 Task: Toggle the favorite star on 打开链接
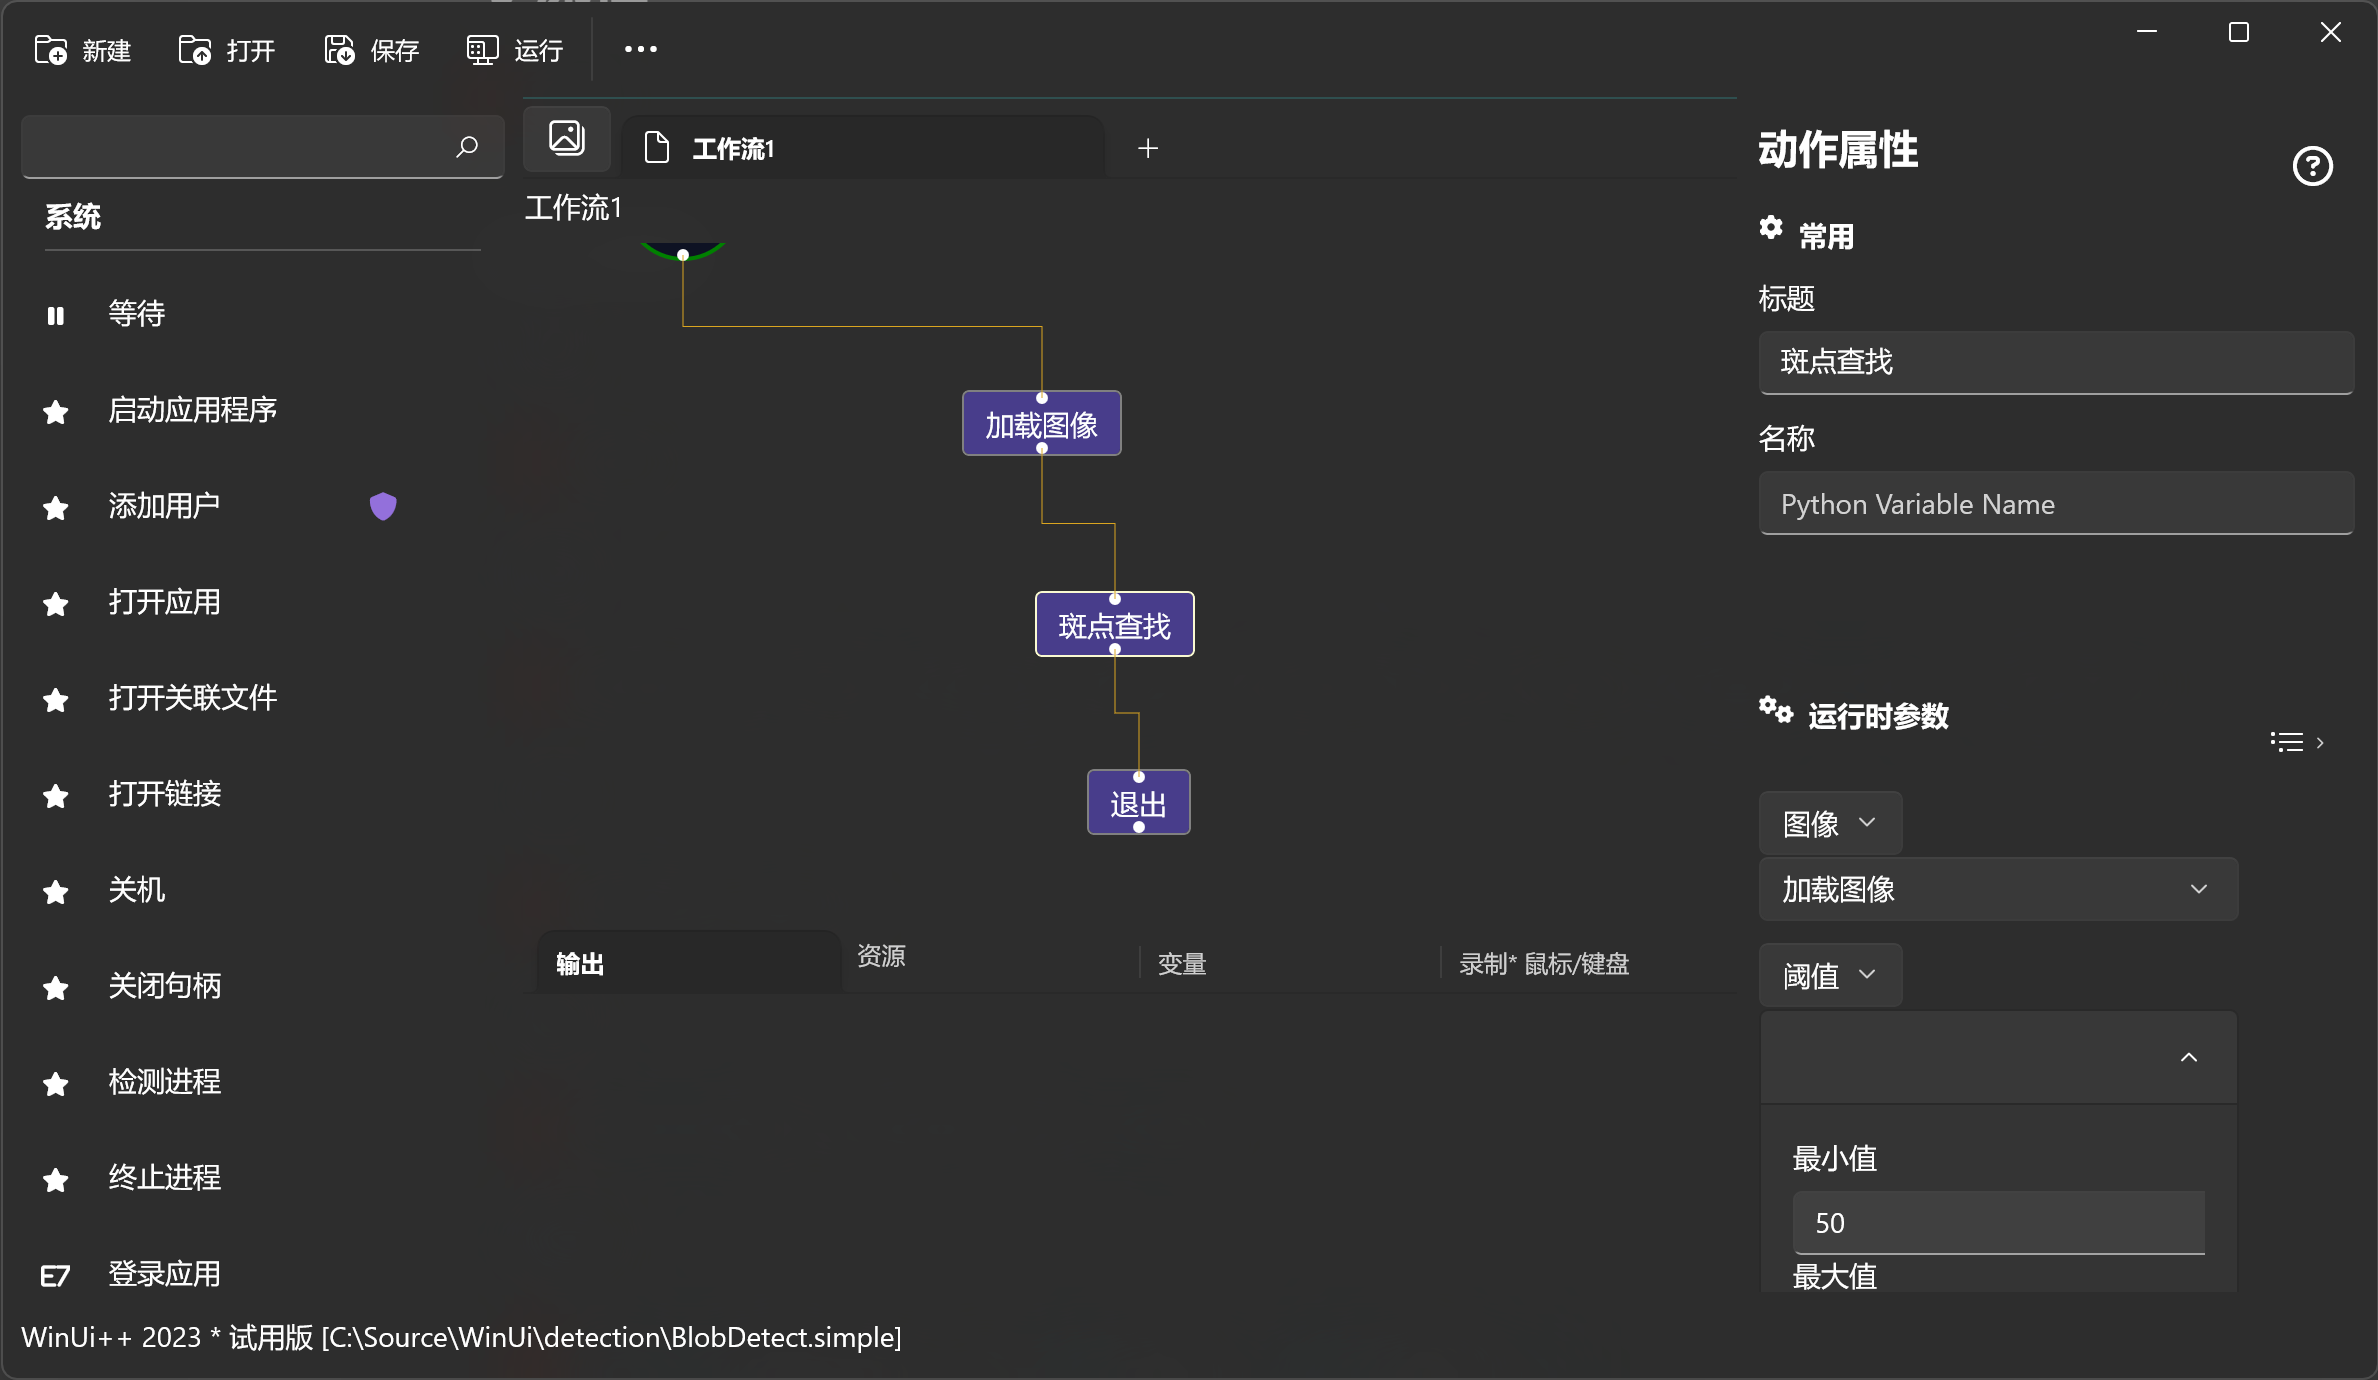[55, 795]
